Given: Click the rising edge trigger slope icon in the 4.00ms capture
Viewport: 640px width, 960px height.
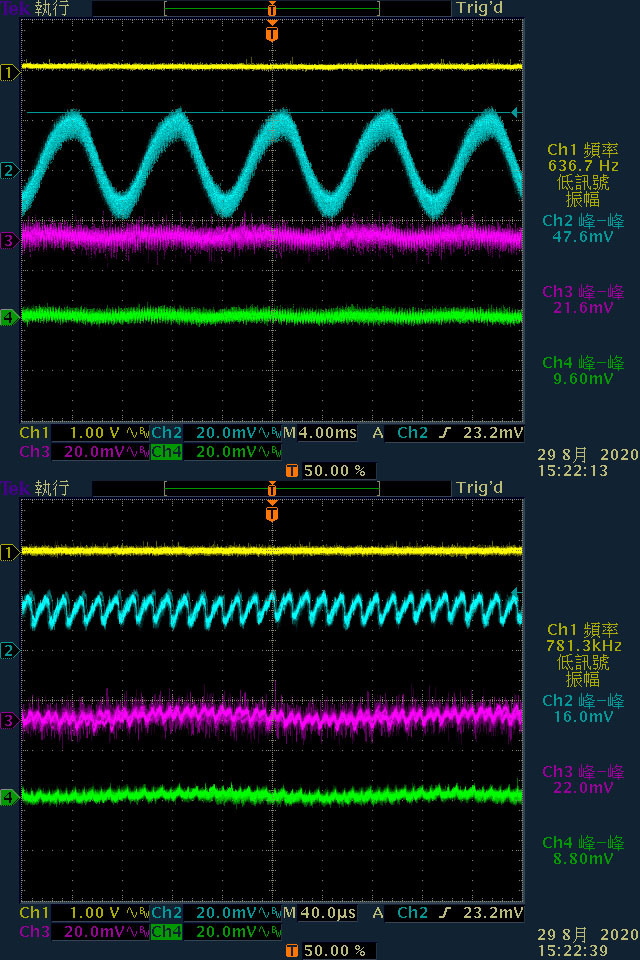Looking at the screenshot, I should click(445, 433).
